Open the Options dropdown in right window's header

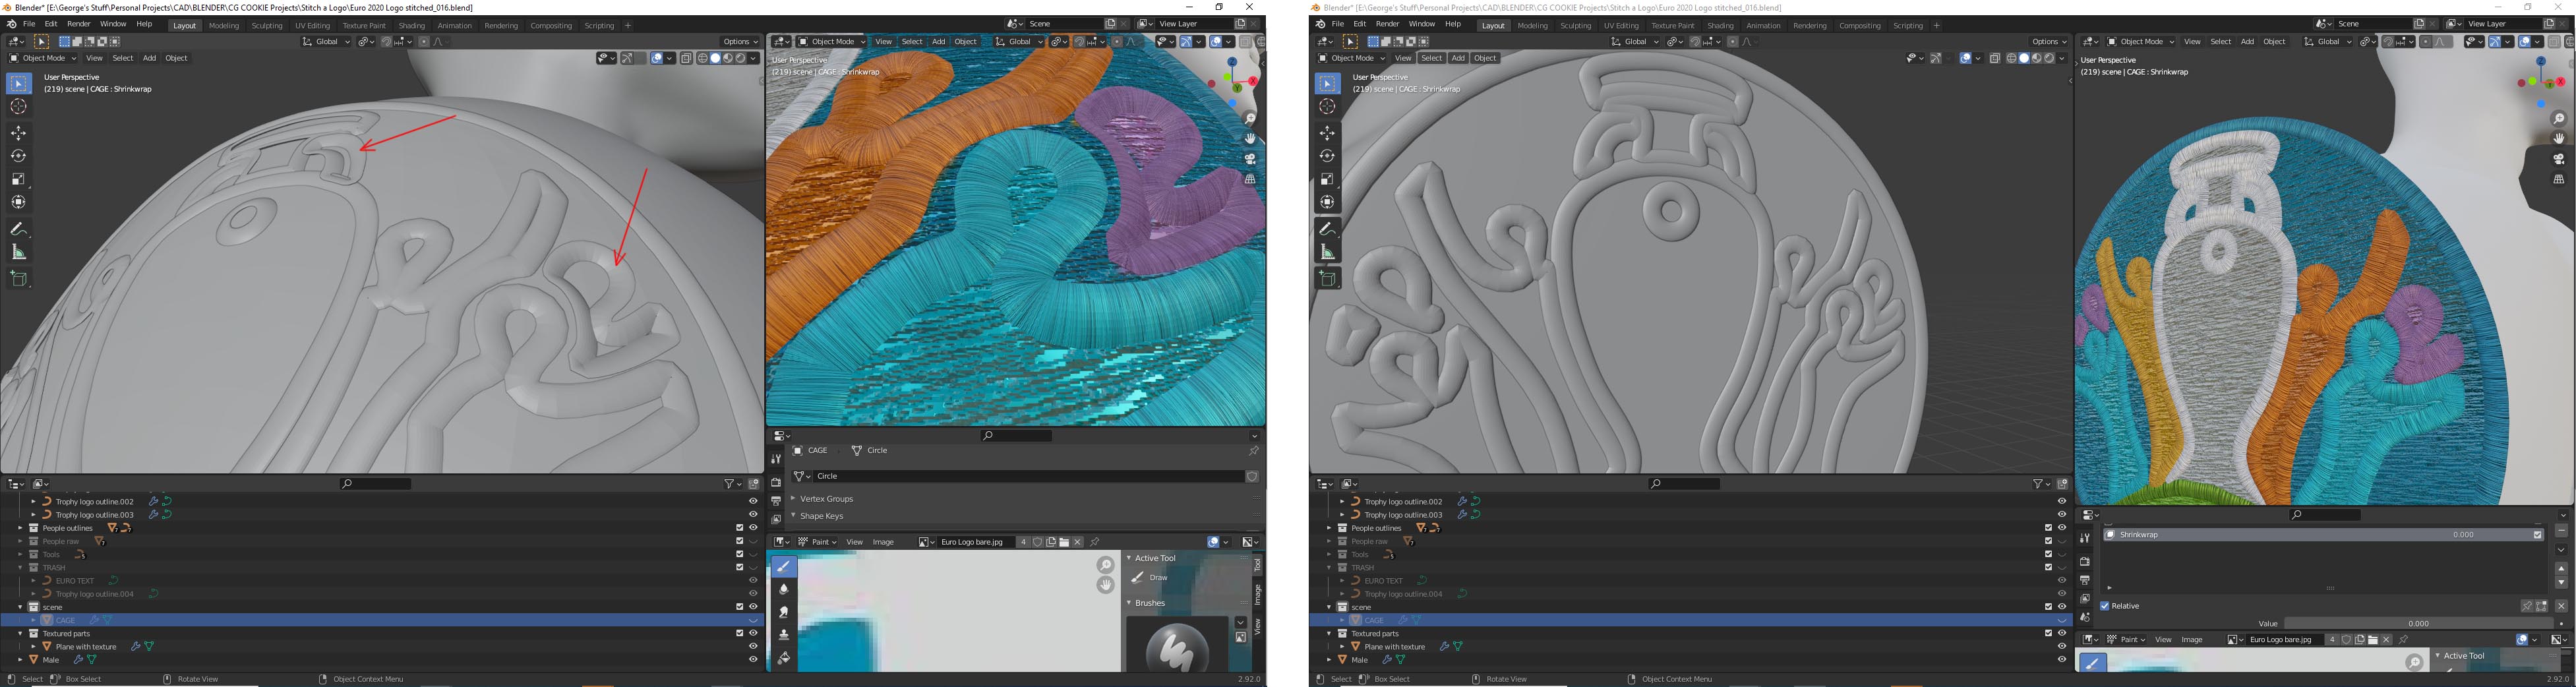point(2049,42)
